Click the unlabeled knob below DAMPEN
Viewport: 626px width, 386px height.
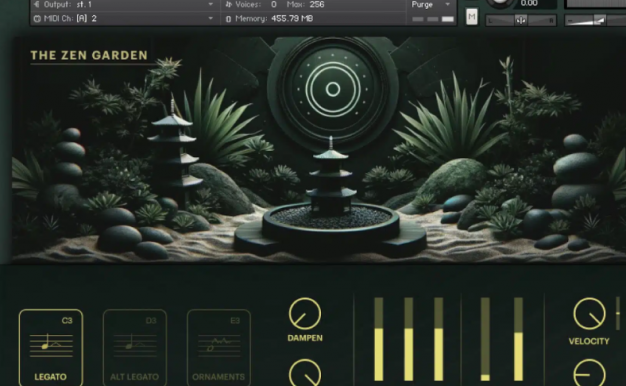click(x=305, y=373)
